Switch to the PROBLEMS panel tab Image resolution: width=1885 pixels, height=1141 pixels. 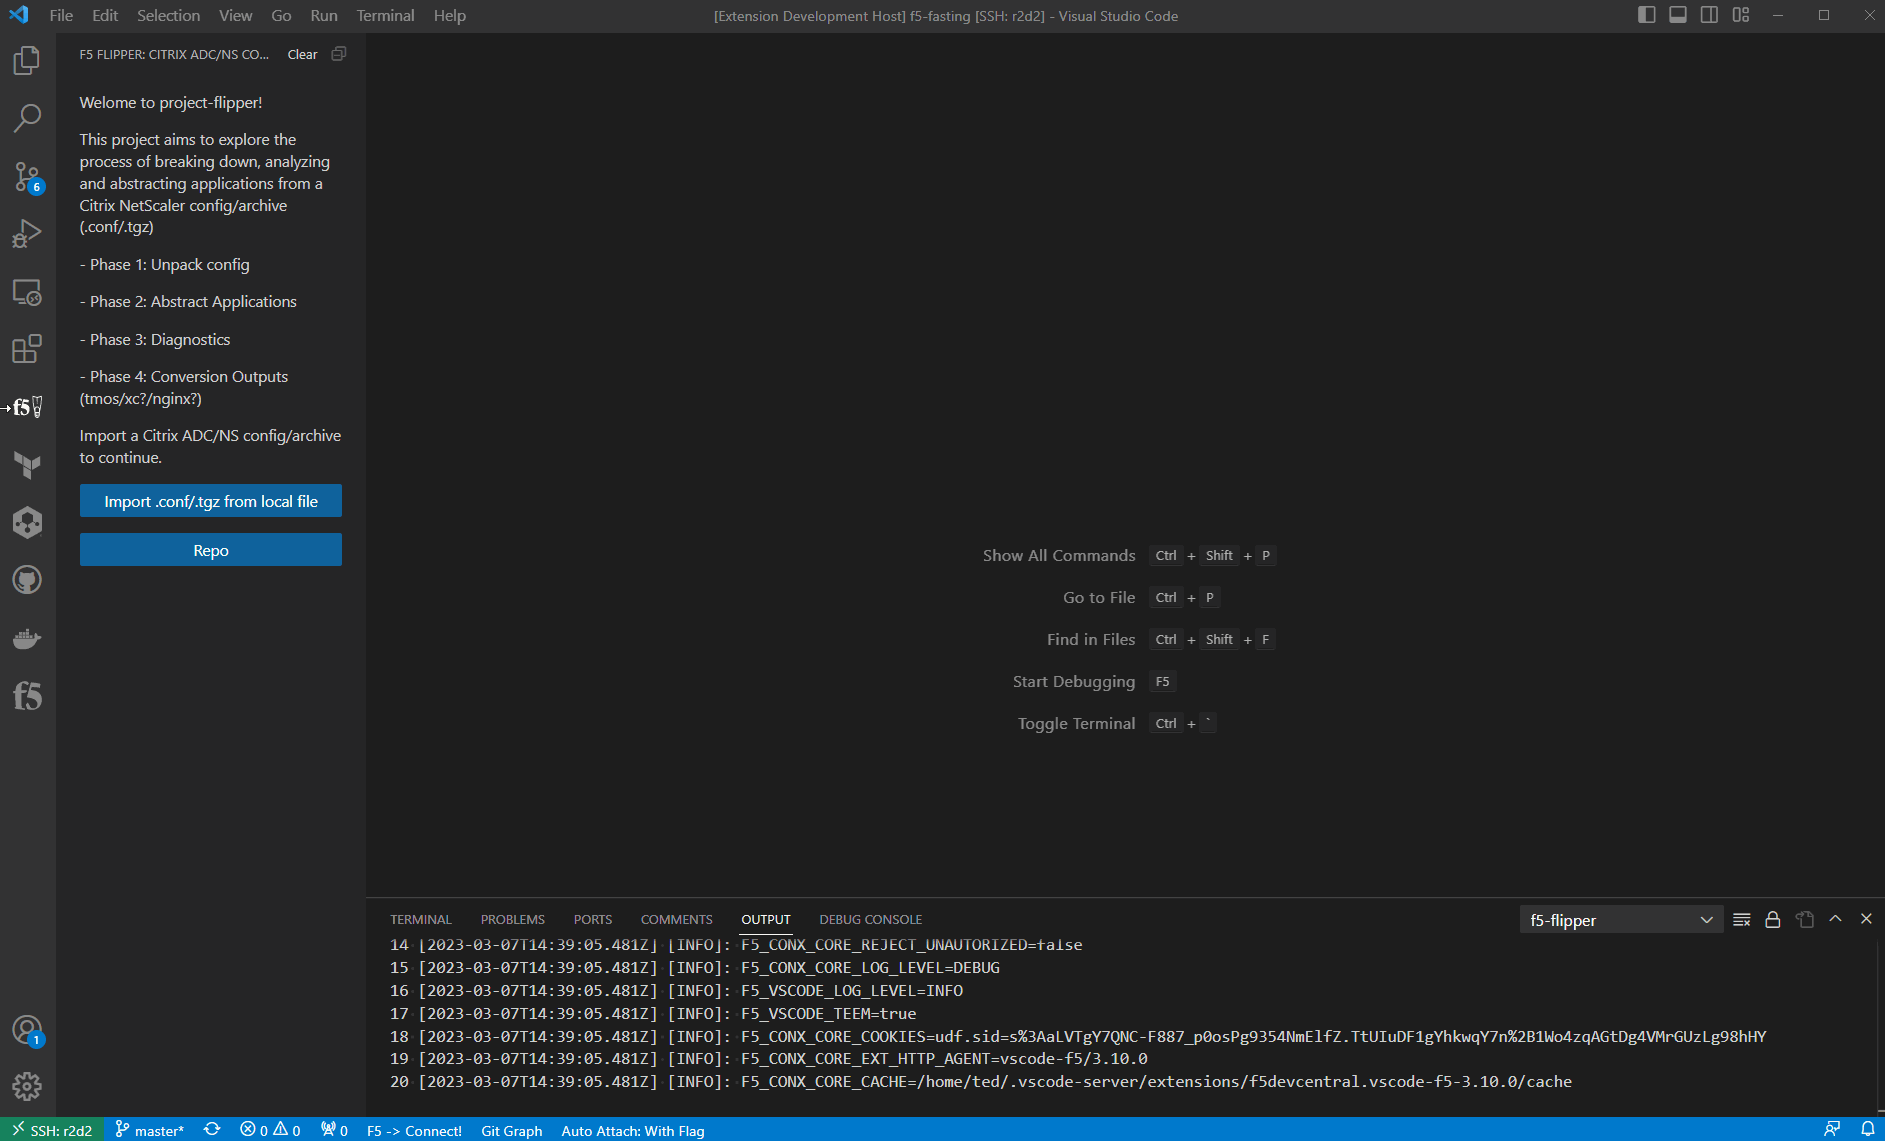click(512, 920)
